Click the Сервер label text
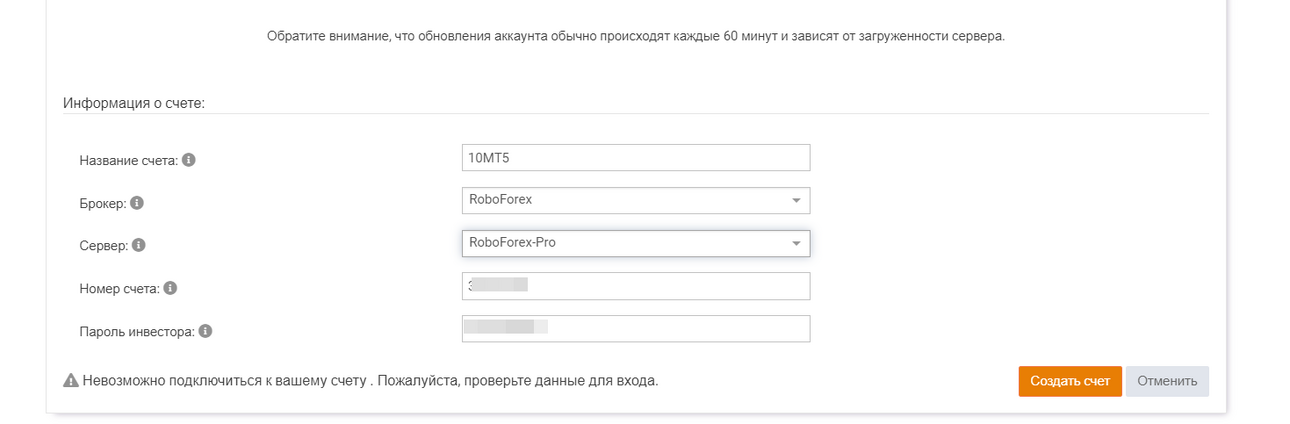The width and height of the screenshot is (1290, 424). 103,245
